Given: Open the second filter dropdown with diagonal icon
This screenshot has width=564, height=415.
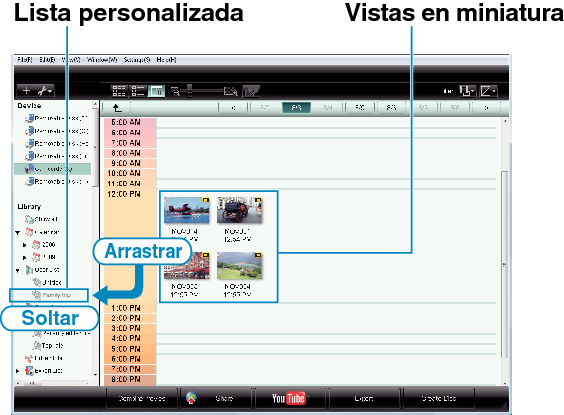Looking at the screenshot, I should [488, 91].
